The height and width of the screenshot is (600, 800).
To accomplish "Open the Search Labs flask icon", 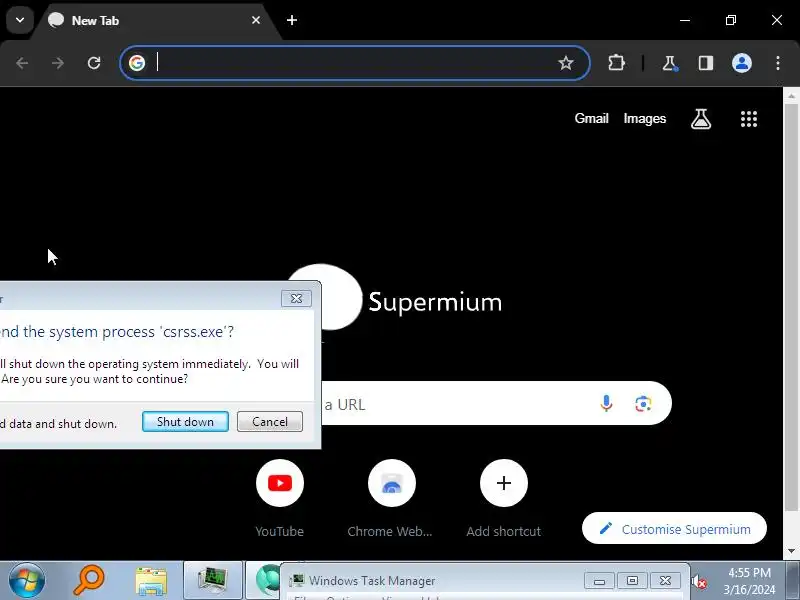I will pos(701,119).
